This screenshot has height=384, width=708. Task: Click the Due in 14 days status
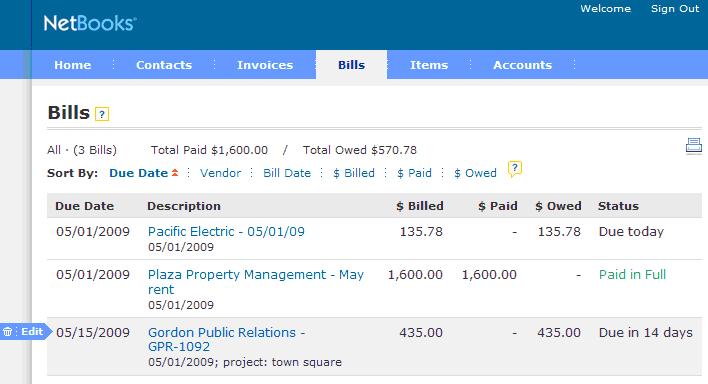(x=646, y=333)
